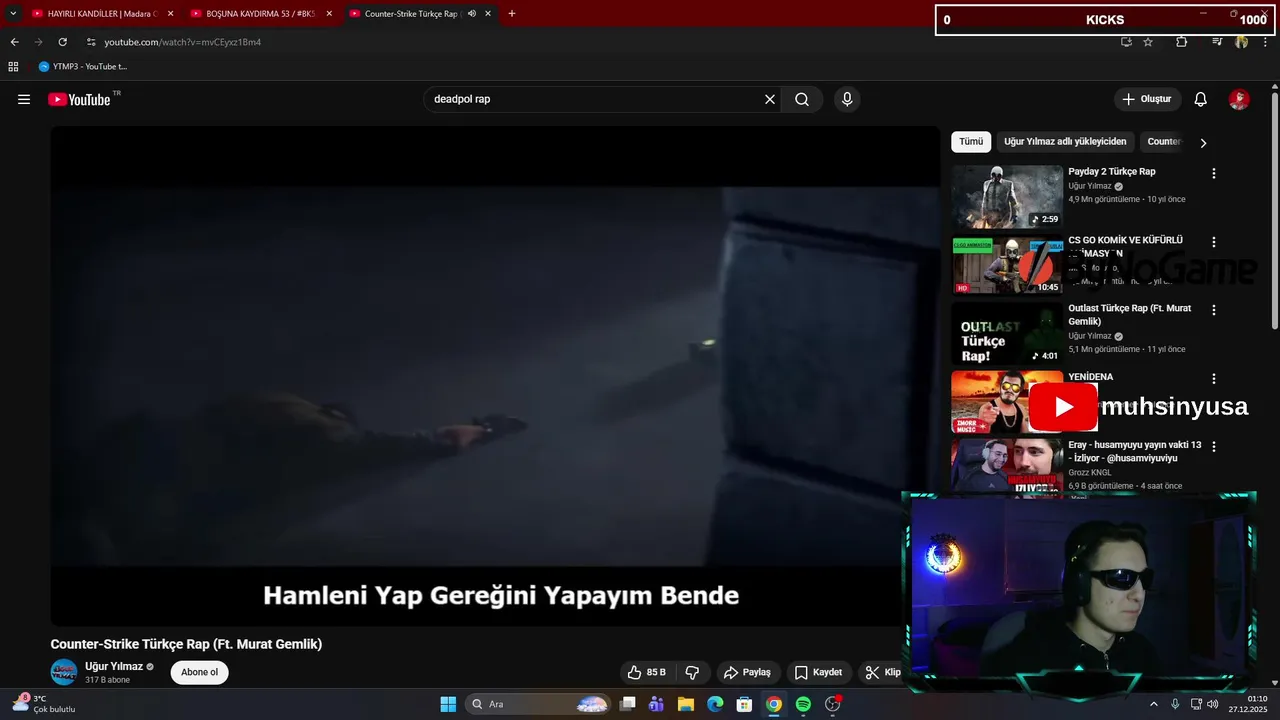Open Microsoft Store from the taskbar

click(744, 704)
